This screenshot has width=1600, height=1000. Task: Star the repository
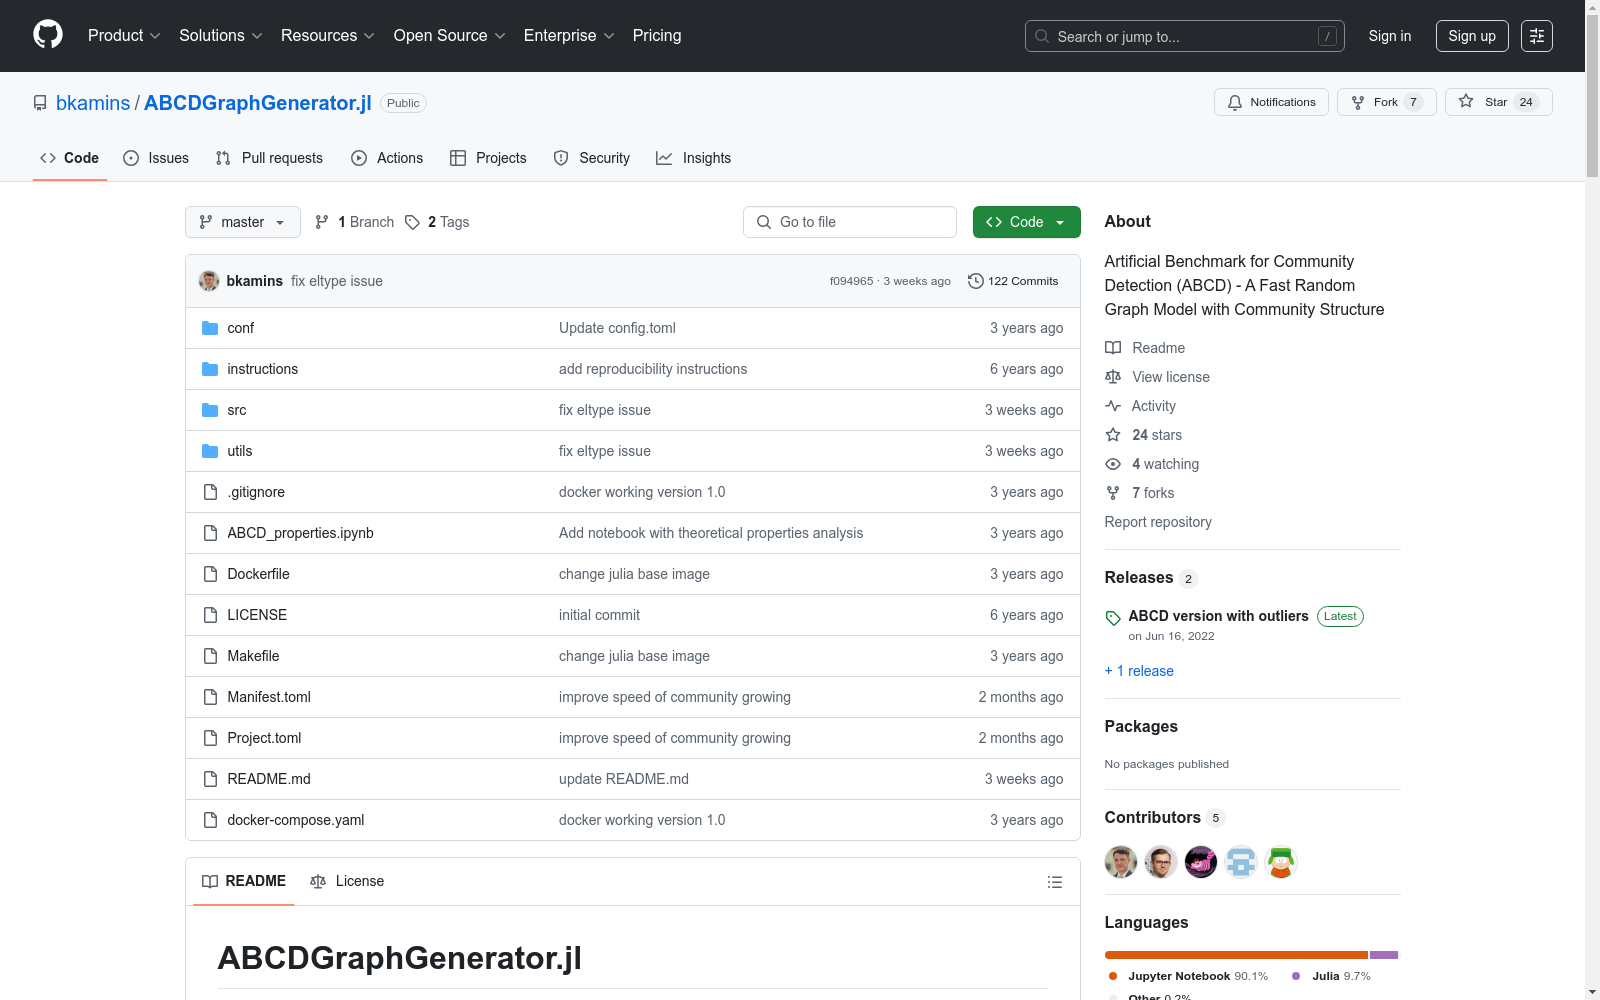point(1499,102)
